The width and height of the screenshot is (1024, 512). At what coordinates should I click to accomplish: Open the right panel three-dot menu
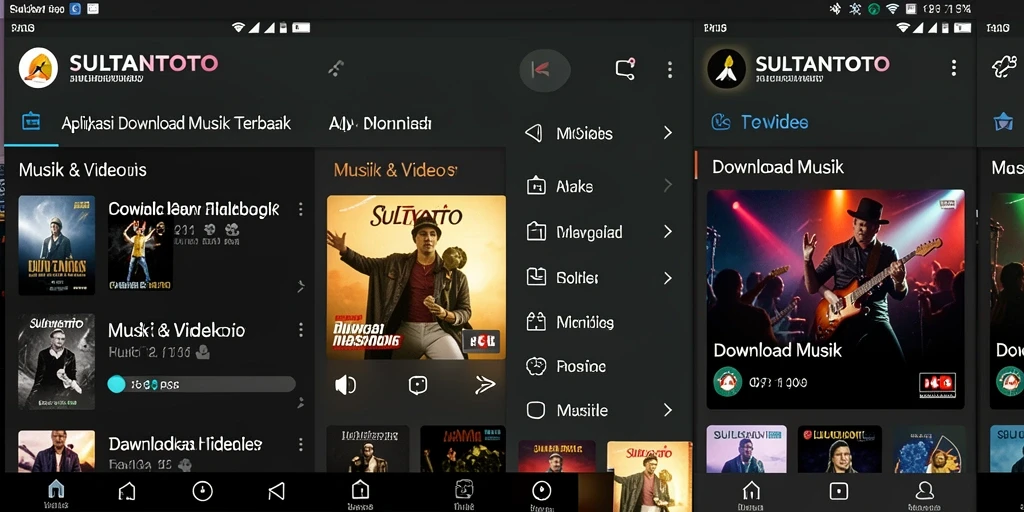point(953,68)
